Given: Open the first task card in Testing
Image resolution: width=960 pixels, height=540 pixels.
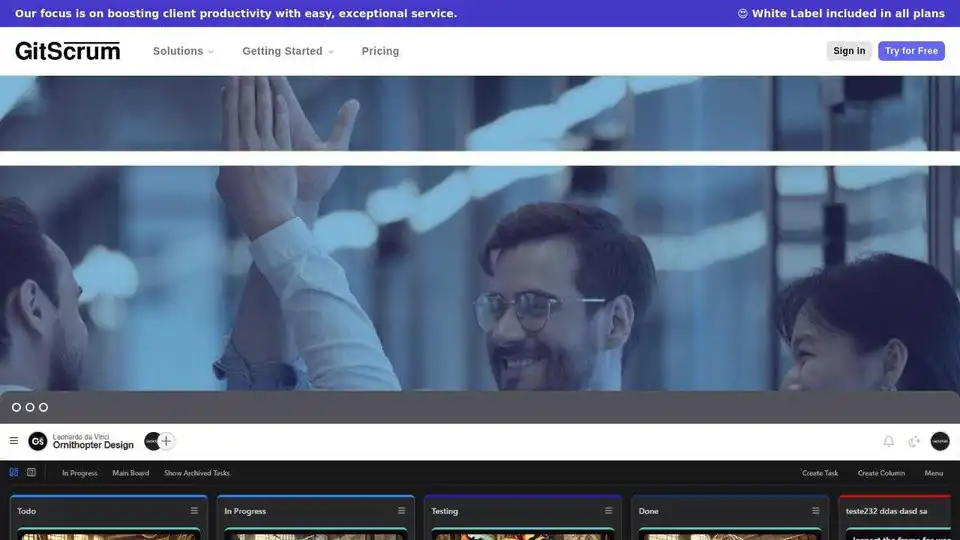Looking at the screenshot, I should pyautogui.click(x=523, y=534).
